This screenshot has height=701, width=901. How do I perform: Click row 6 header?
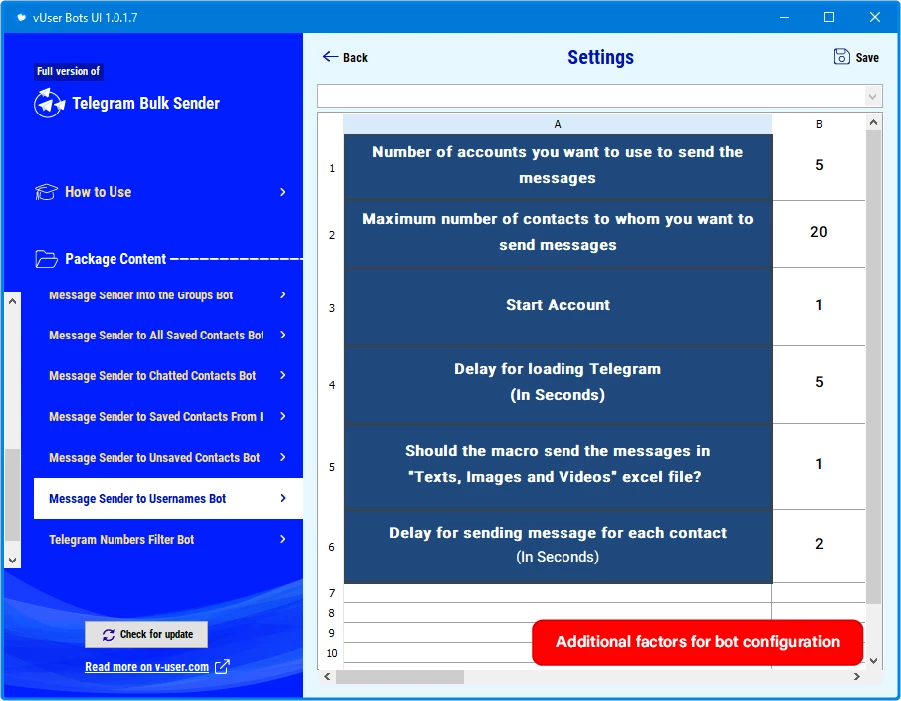tap(332, 547)
